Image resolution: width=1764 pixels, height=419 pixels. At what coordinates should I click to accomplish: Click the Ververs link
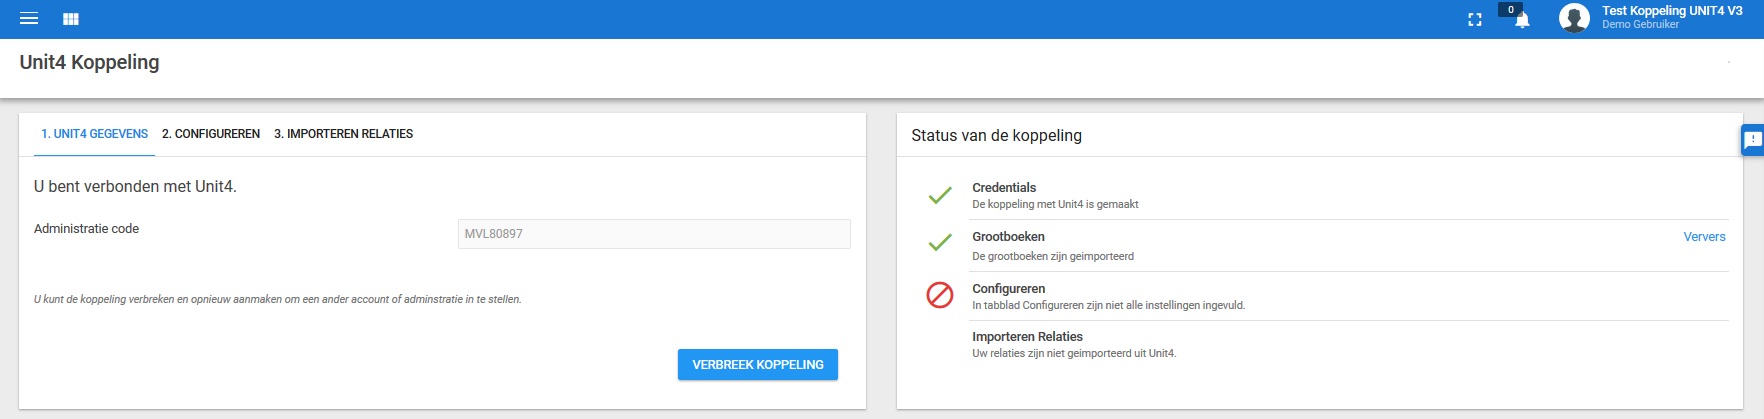point(1704,237)
